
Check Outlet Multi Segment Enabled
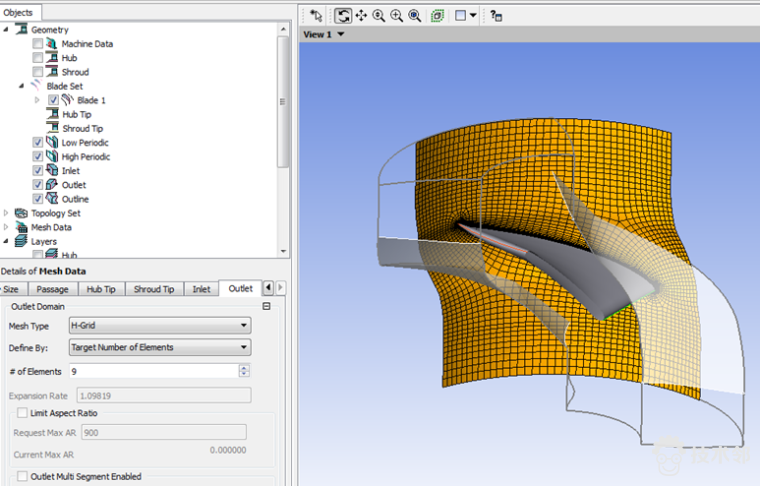click(x=22, y=476)
